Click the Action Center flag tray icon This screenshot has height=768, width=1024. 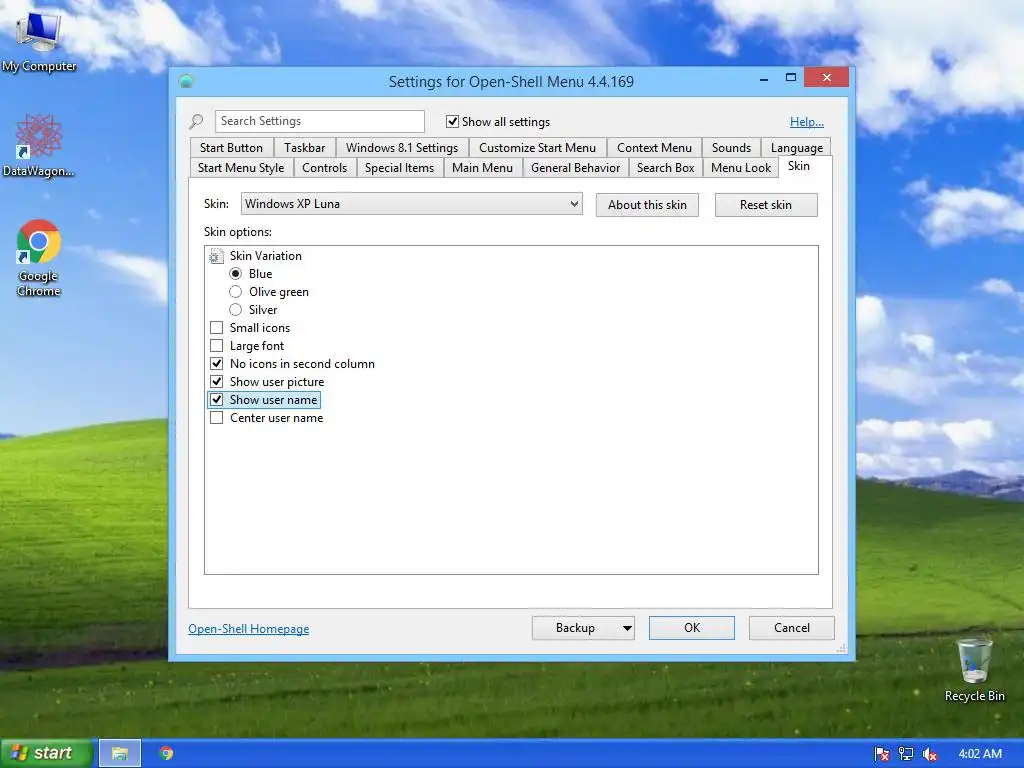pyautogui.click(x=882, y=754)
